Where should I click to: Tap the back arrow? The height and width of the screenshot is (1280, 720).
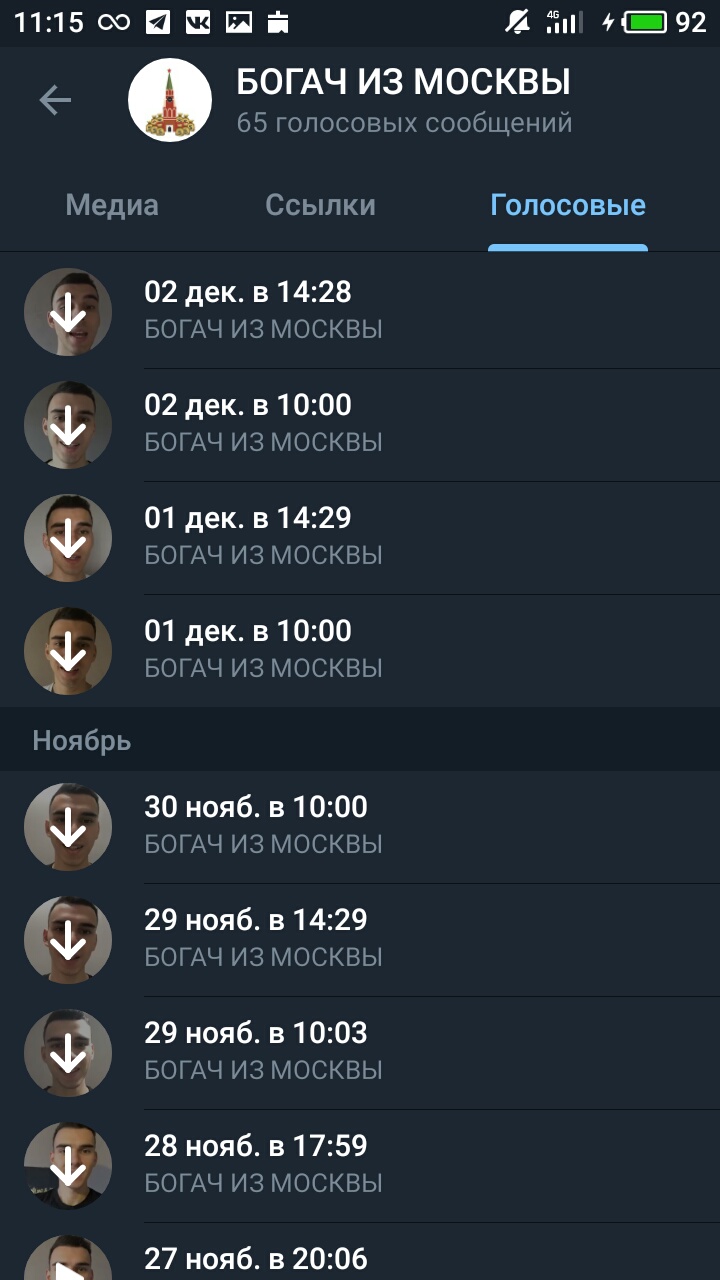(x=55, y=100)
